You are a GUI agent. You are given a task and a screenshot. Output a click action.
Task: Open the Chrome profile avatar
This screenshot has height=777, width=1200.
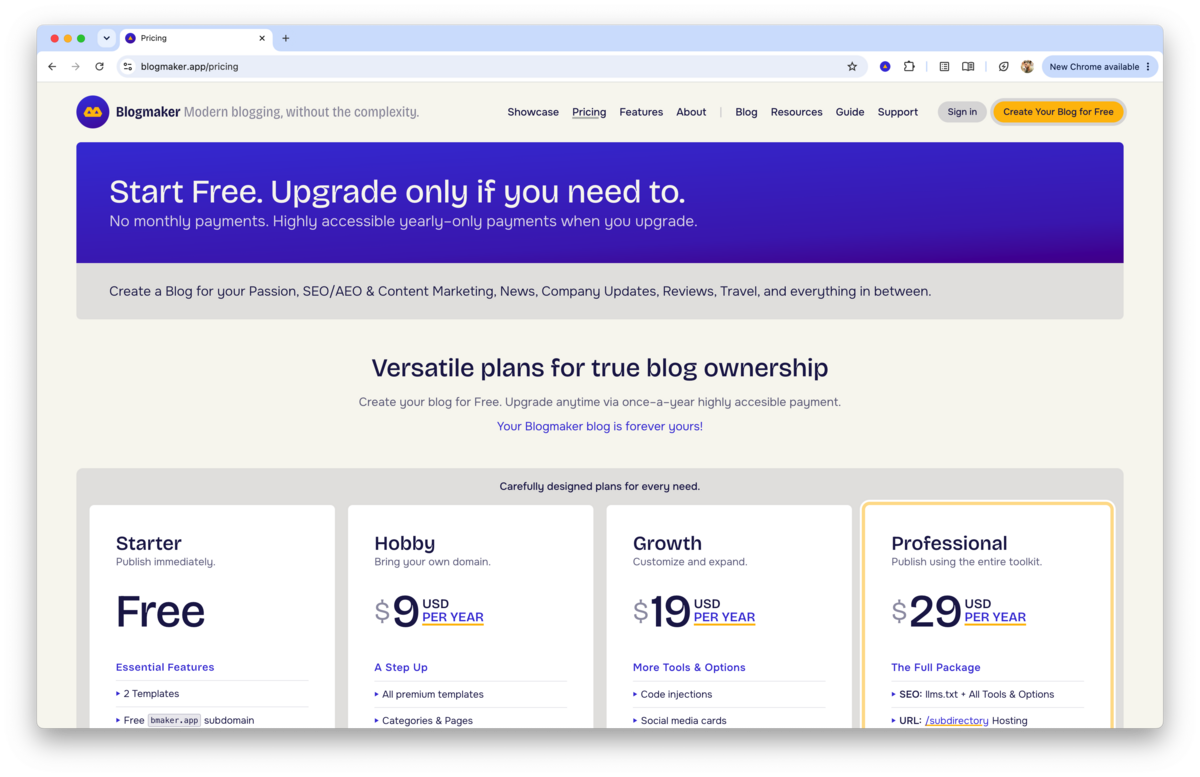pos(1027,67)
